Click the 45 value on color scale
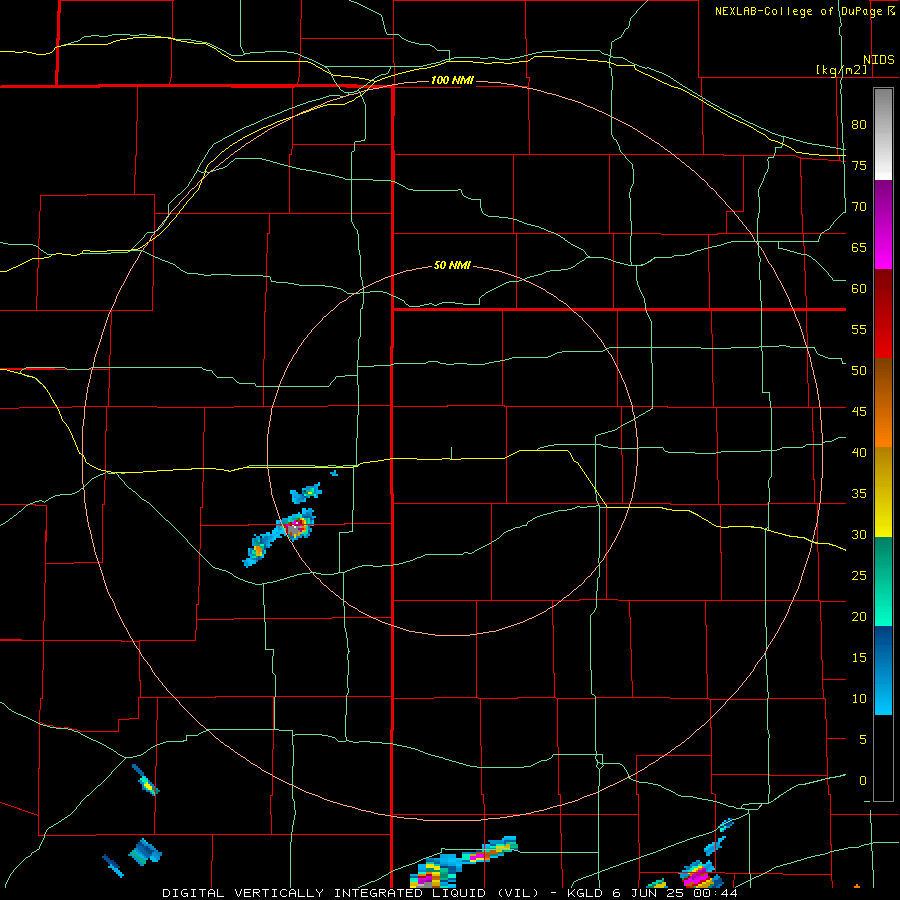This screenshot has width=900, height=900. click(859, 412)
